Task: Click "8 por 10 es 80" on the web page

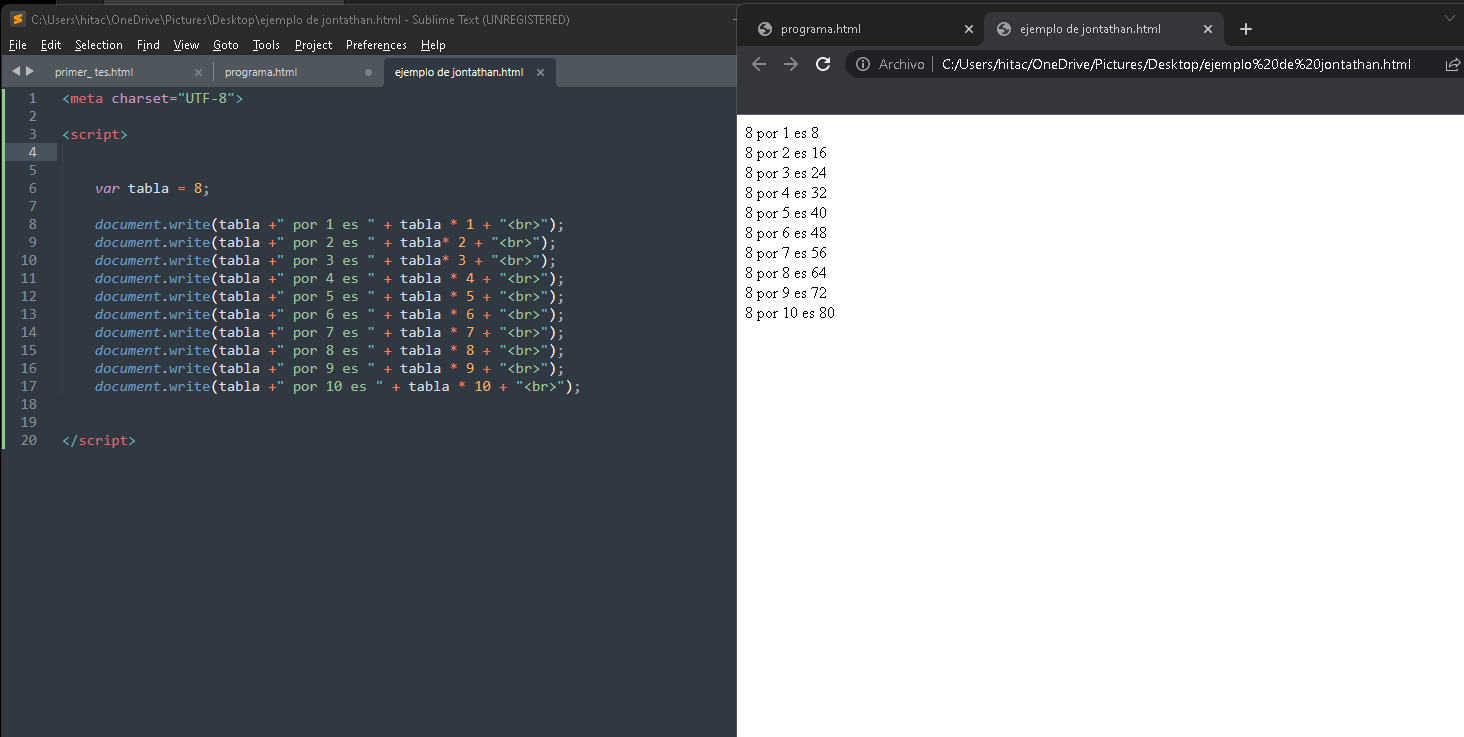Action: click(x=790, y=313)
